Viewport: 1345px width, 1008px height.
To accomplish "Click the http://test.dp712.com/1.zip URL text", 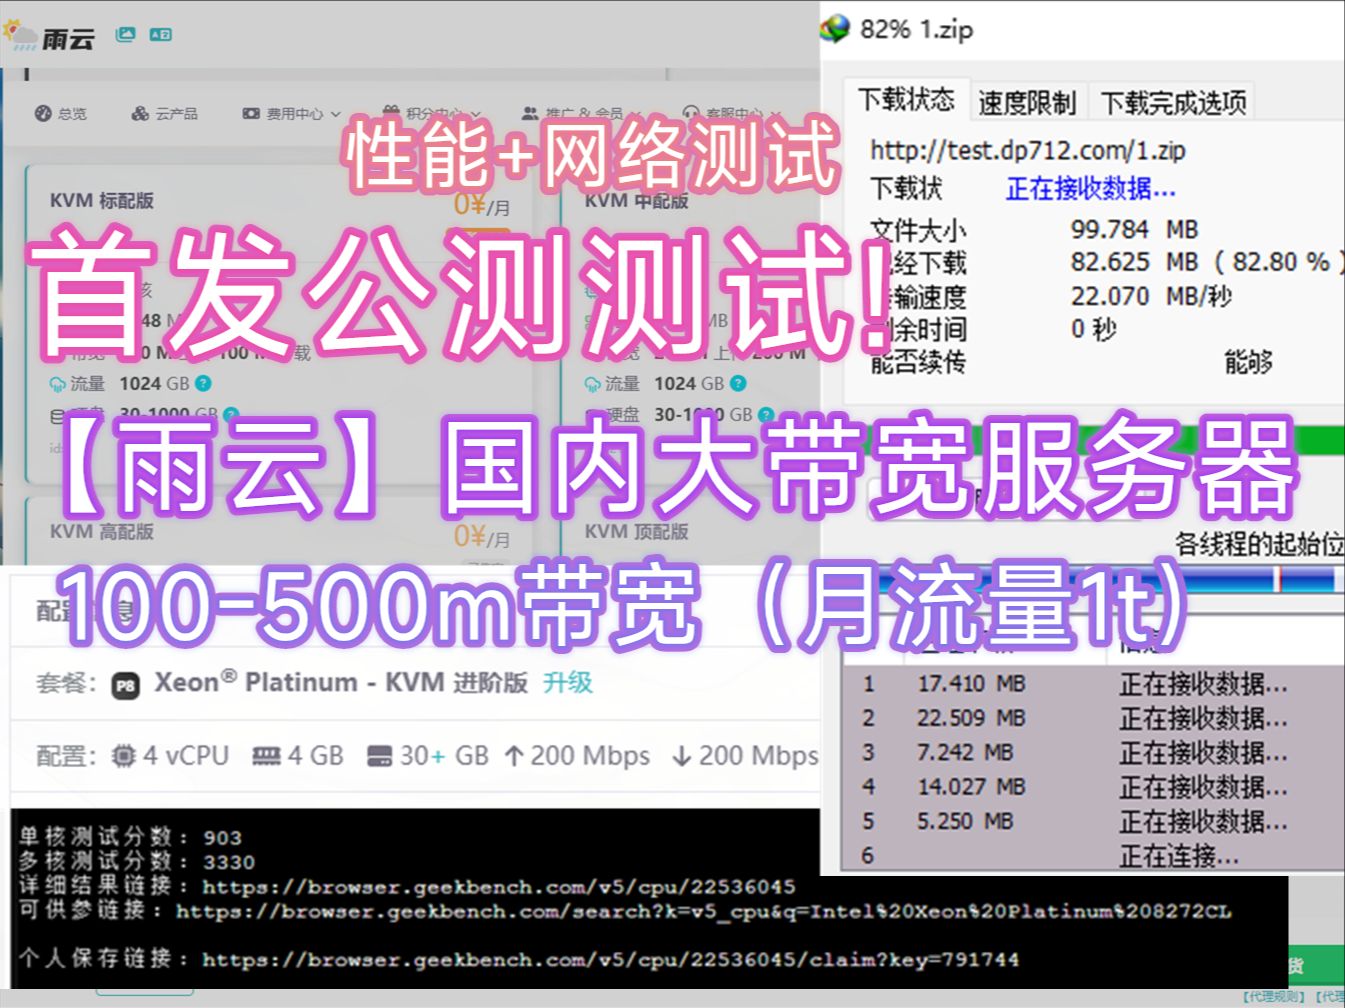I will [x=1028, y=151].
